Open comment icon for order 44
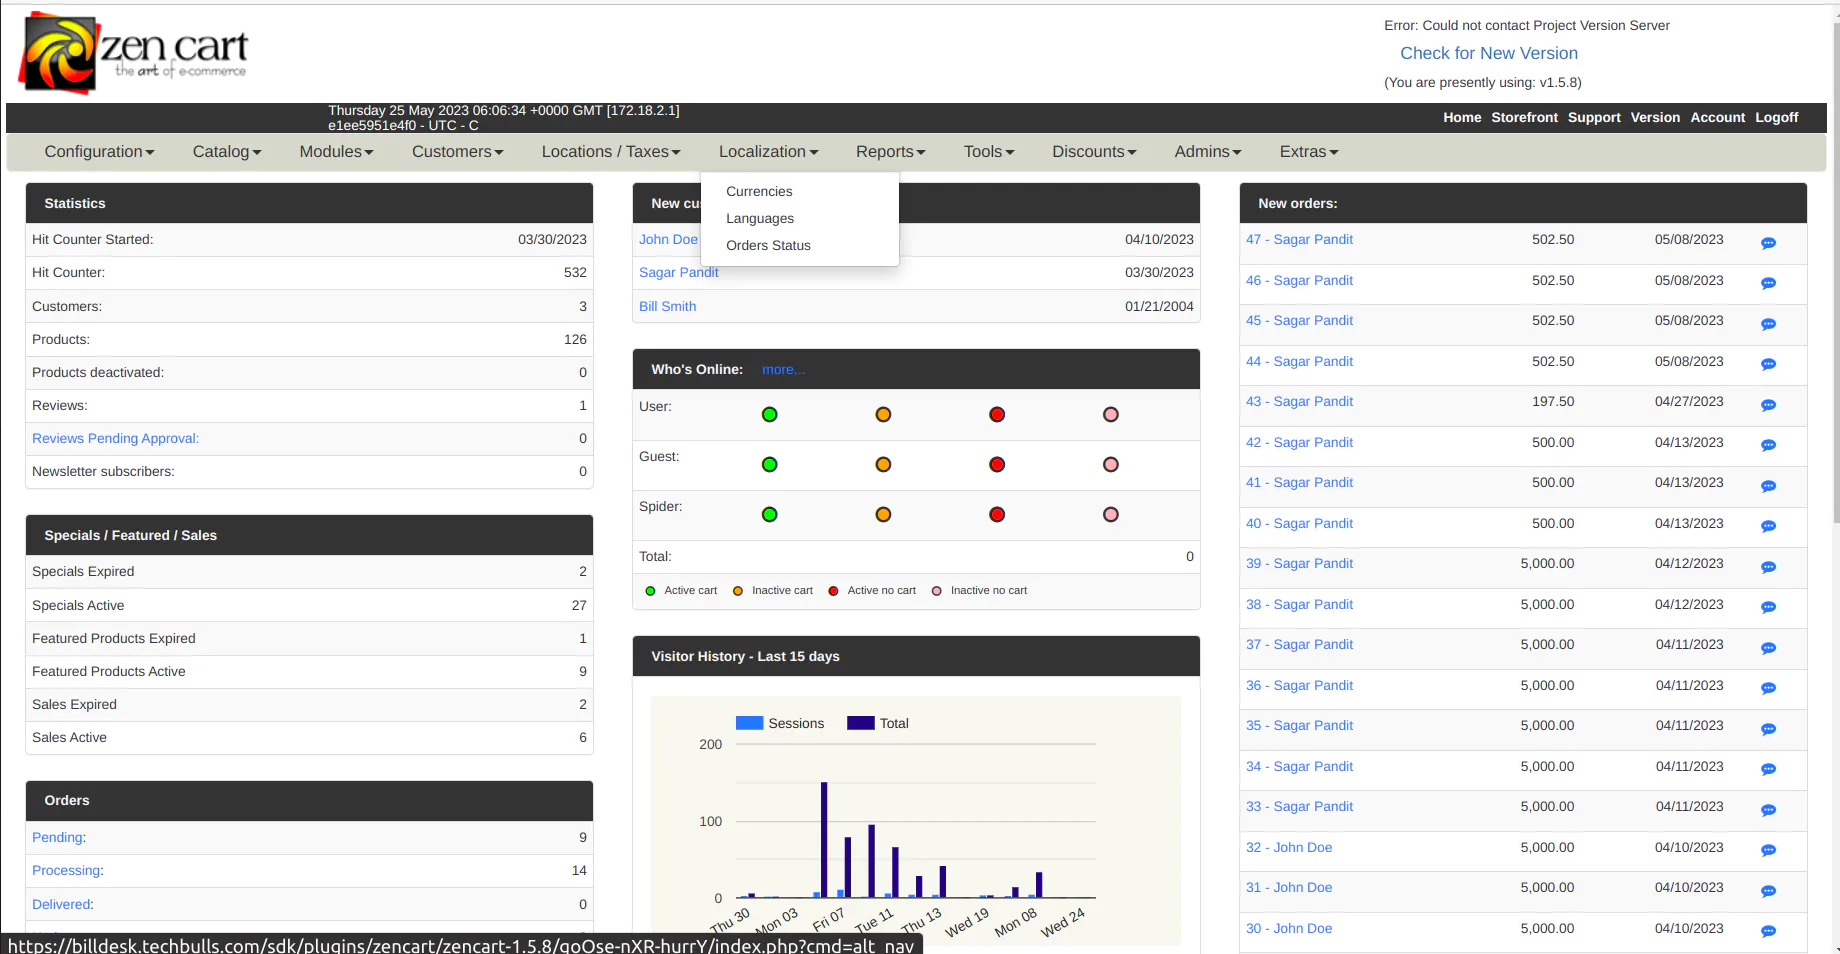1840x954 pixels. [x=1768, y=364]
